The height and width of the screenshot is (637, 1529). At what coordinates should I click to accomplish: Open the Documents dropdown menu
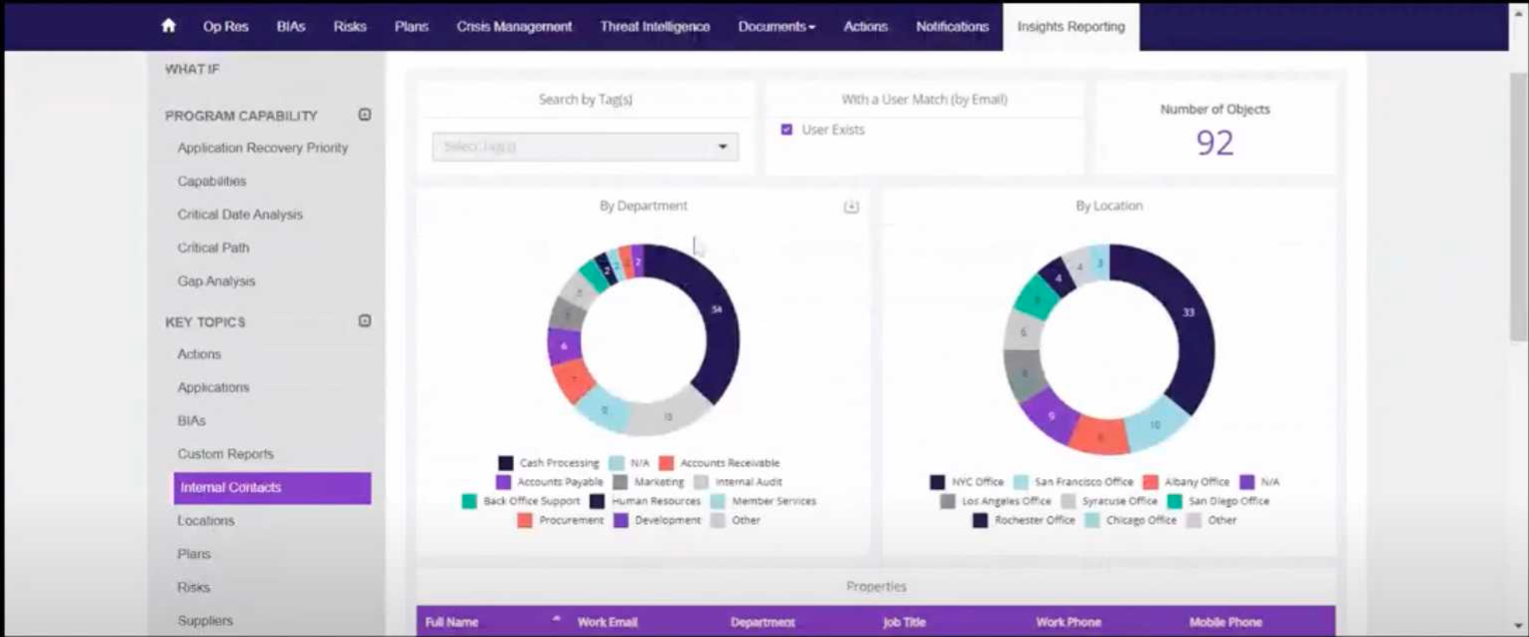click(x=776, y=27)
